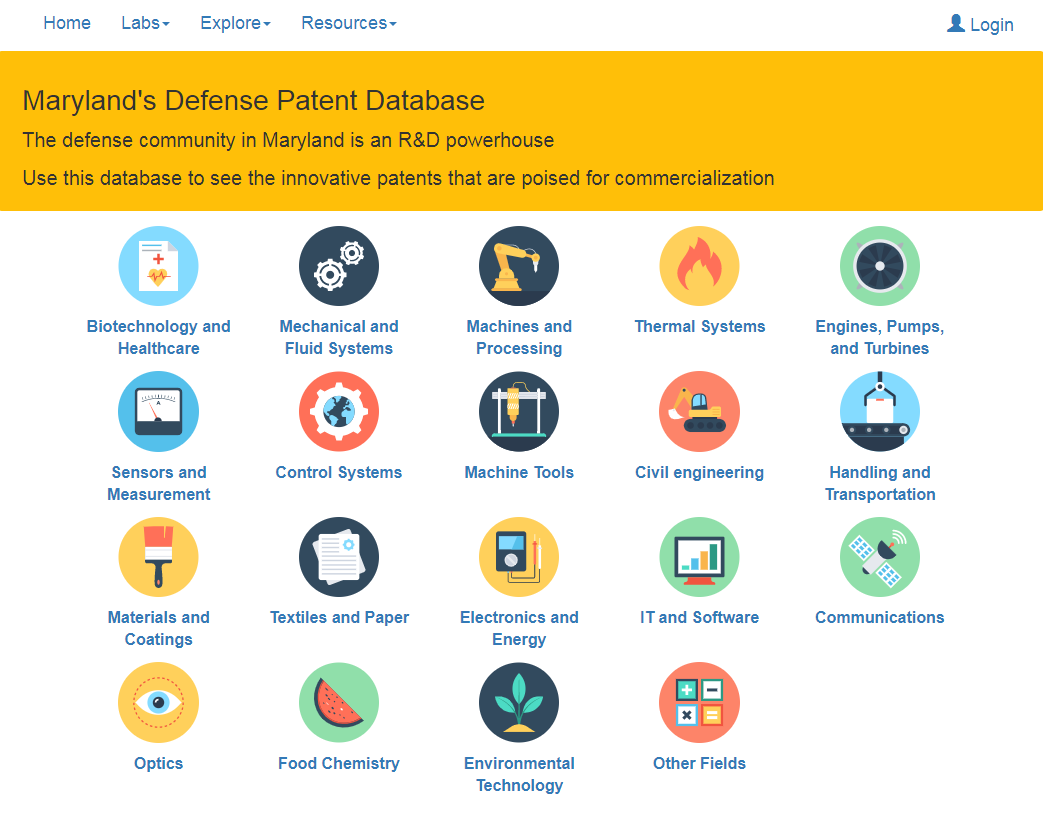Open the Resources dropdown menu

pos(349,23)
